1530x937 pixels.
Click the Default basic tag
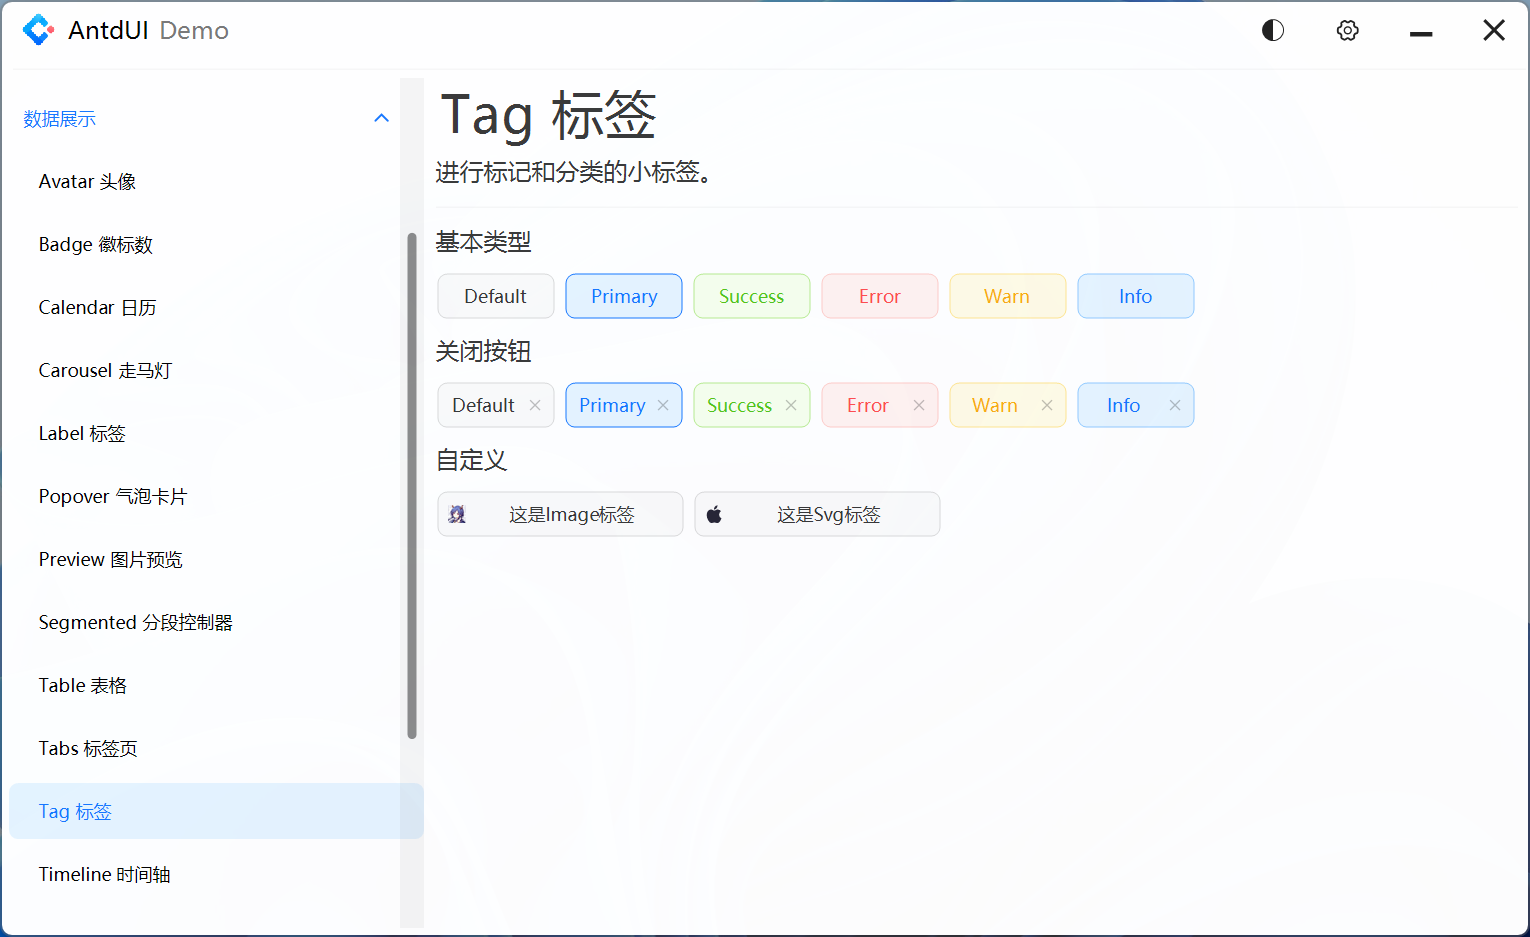[x=495, y=296]
